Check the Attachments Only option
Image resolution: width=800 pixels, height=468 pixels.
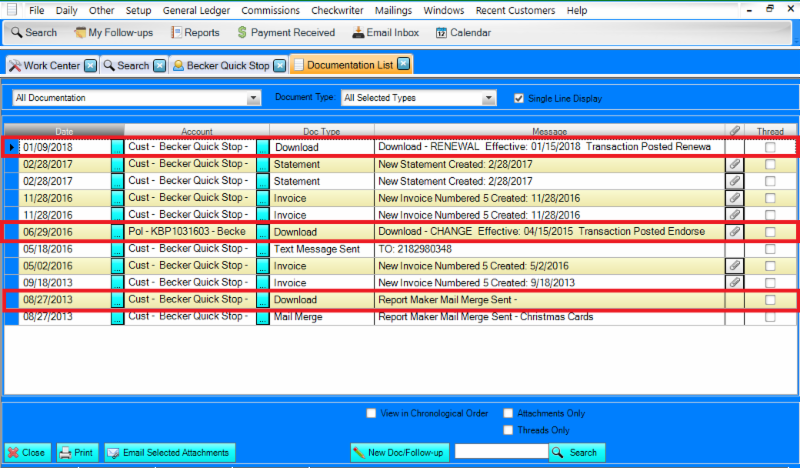pos(508,413)
